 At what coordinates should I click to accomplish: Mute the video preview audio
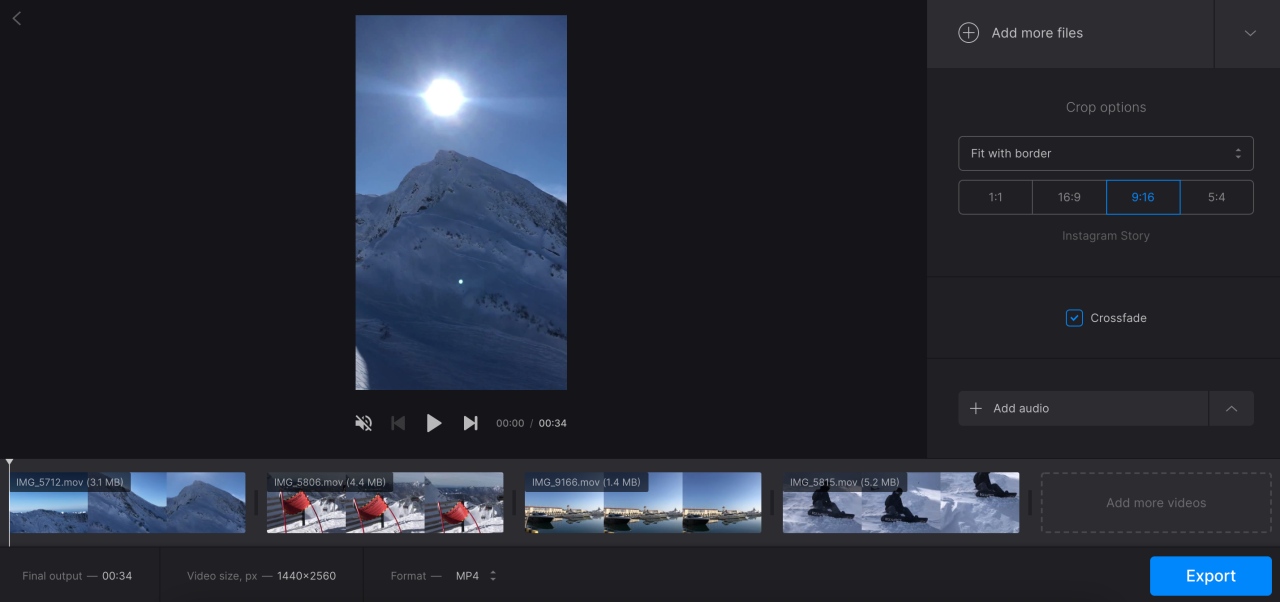click(363, 423)
